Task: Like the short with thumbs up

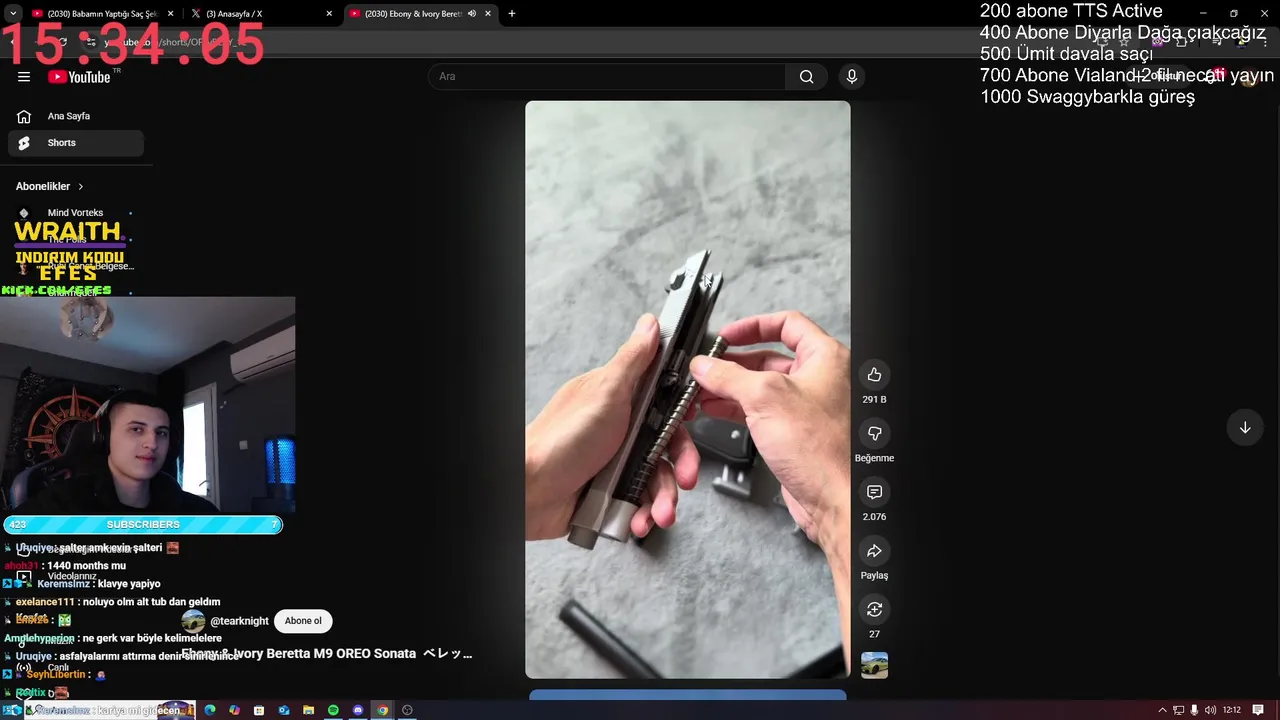Action: coord(874,375)
